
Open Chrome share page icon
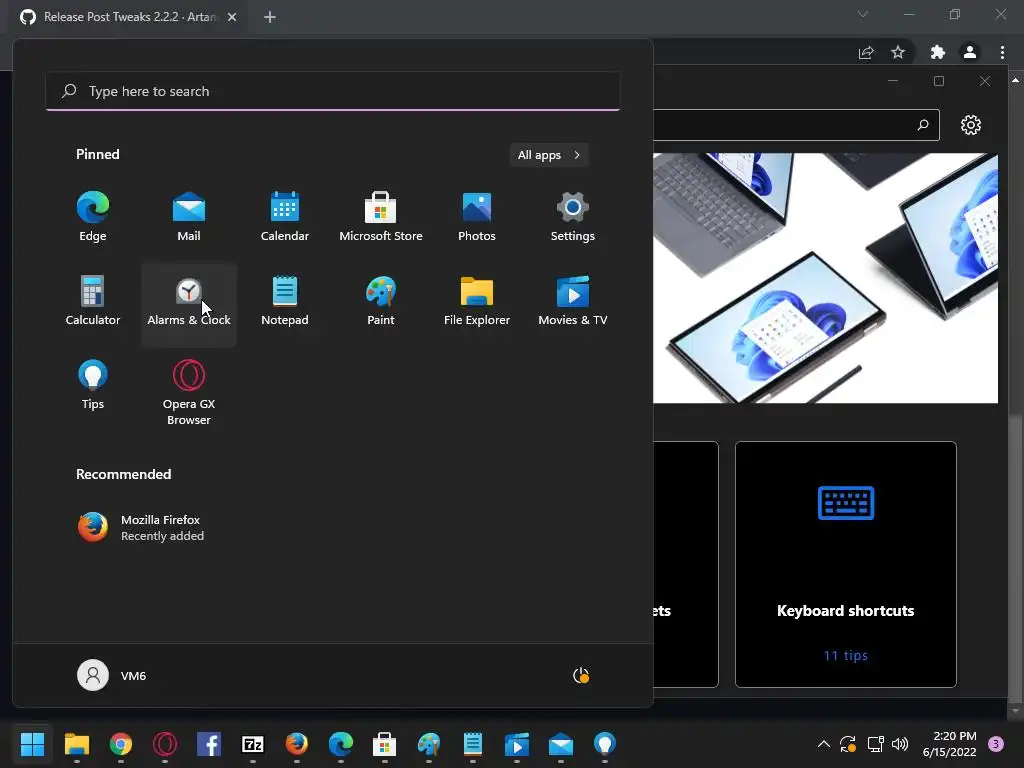[866, 52]
